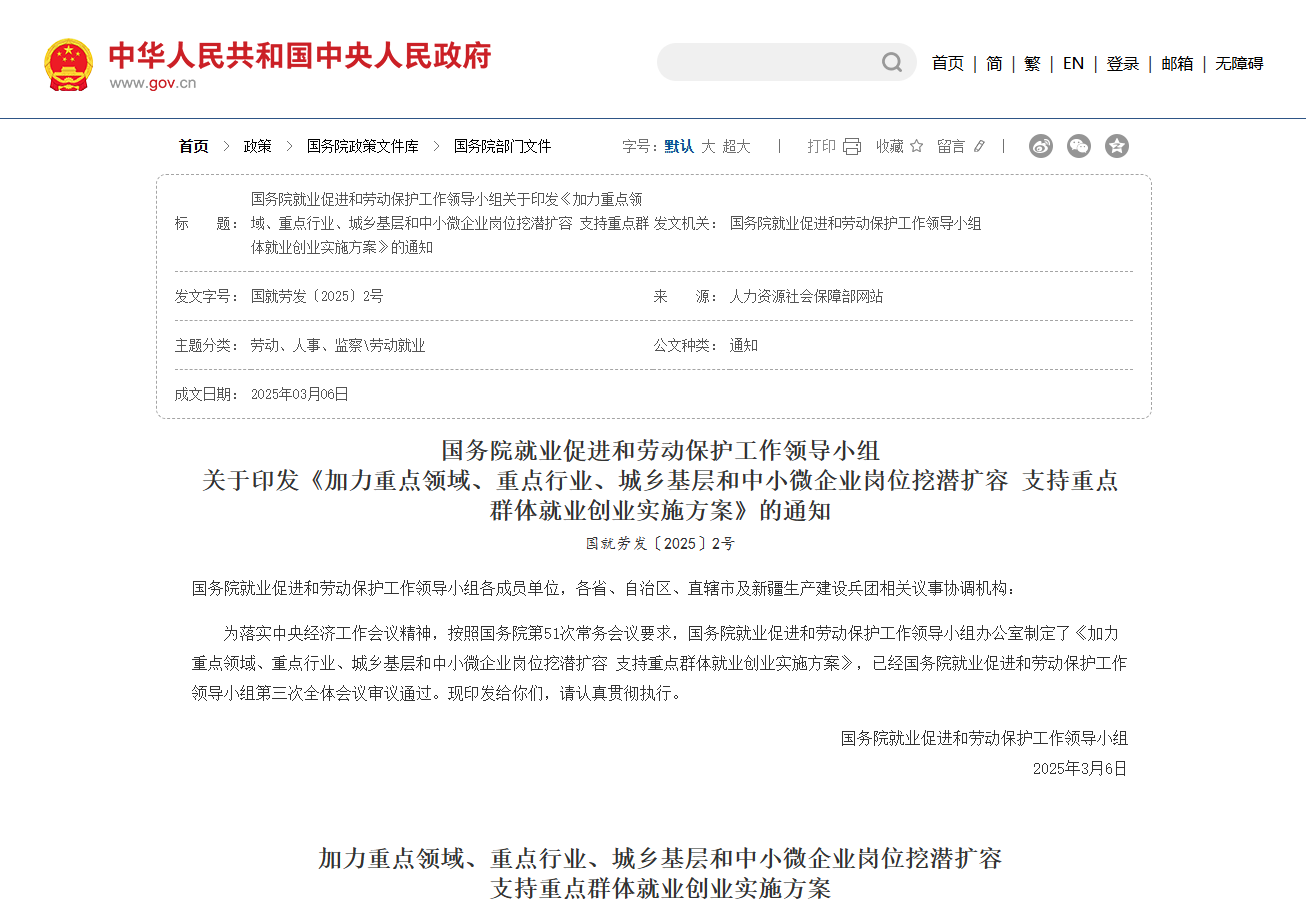
Task: Click the Qzone star share icon
Action: click(1116, 146)
